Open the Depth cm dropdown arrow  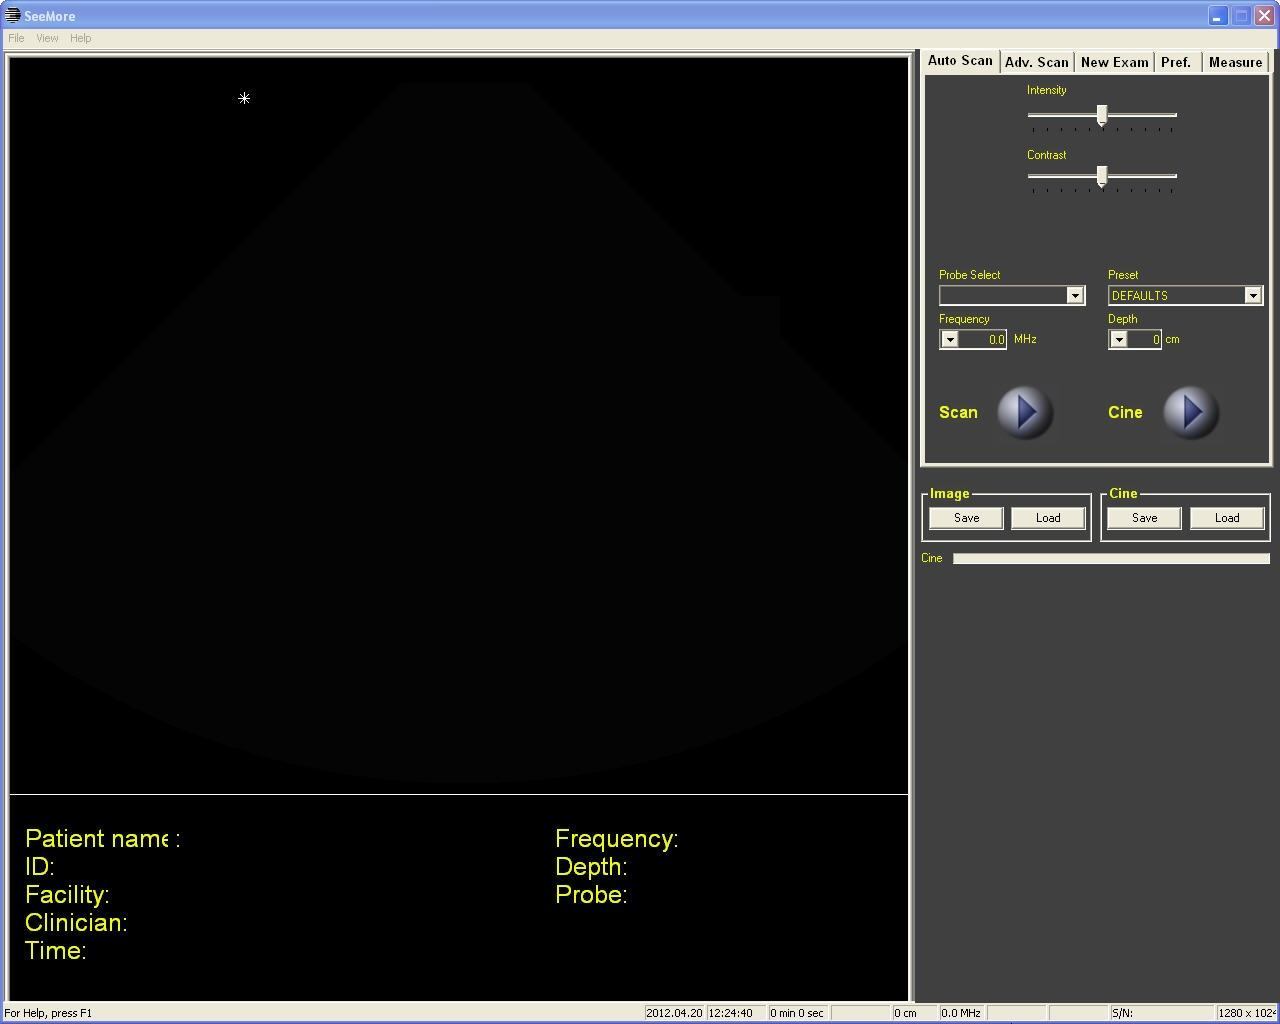coord(1119,339)
